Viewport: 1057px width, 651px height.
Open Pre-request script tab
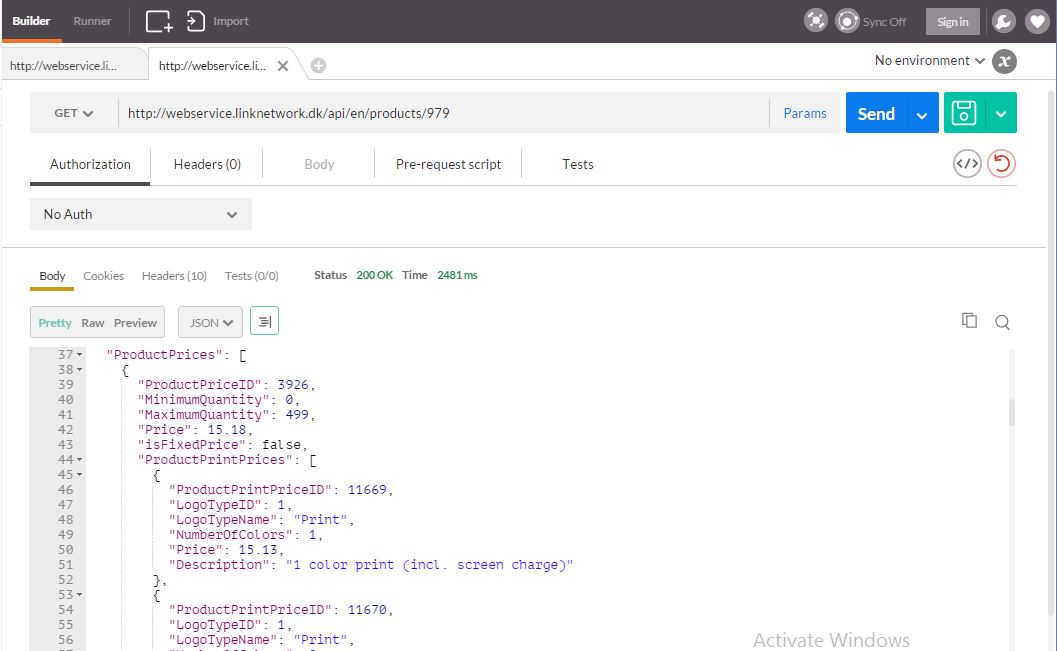[448, 164]
